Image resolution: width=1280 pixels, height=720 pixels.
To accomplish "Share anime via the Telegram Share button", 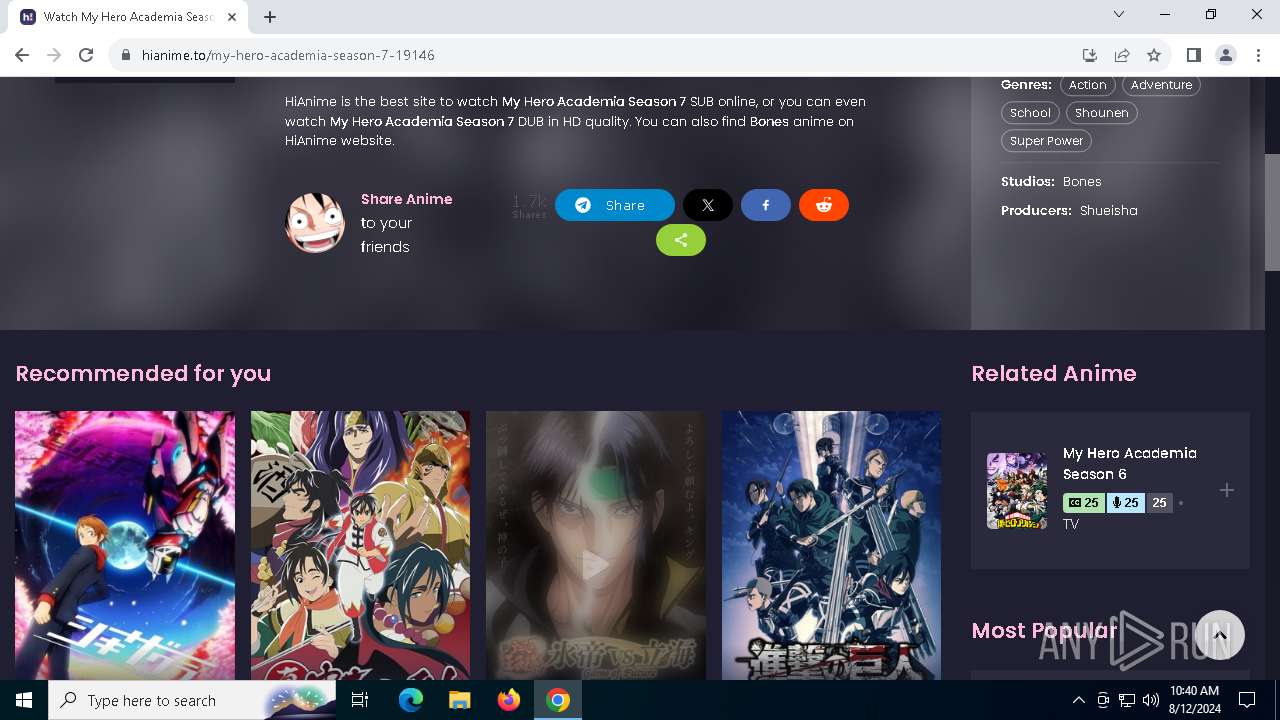I will point(615,205).
